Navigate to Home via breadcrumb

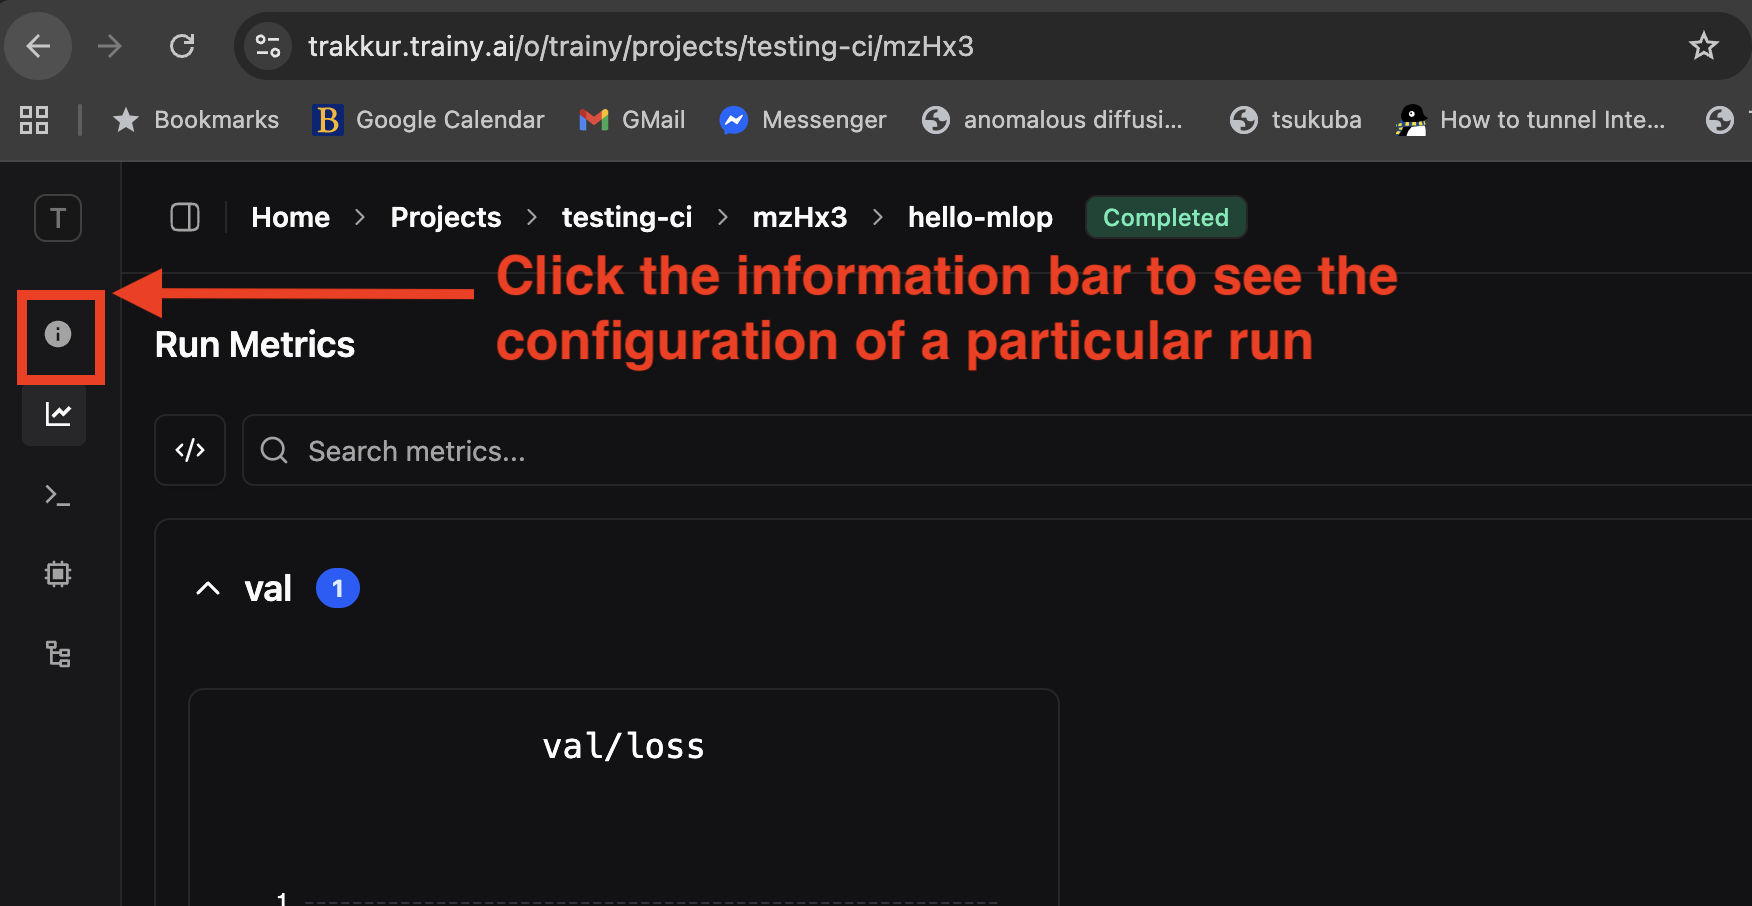[290, 217]
